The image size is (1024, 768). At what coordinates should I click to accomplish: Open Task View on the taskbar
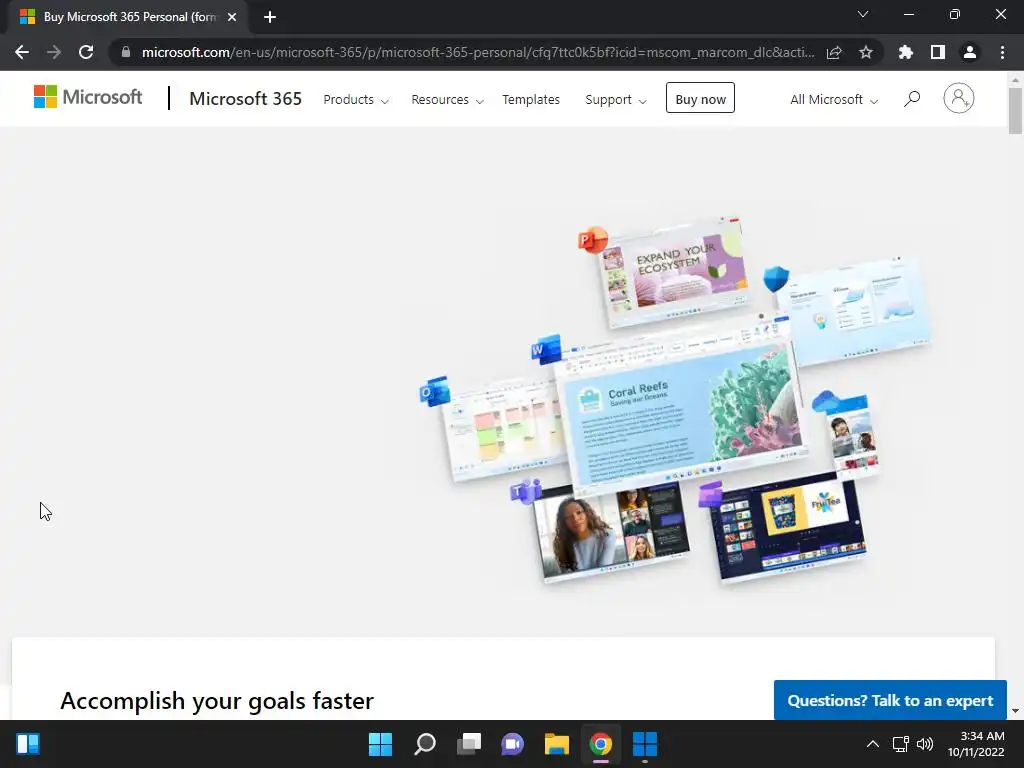tap(468, 744)
